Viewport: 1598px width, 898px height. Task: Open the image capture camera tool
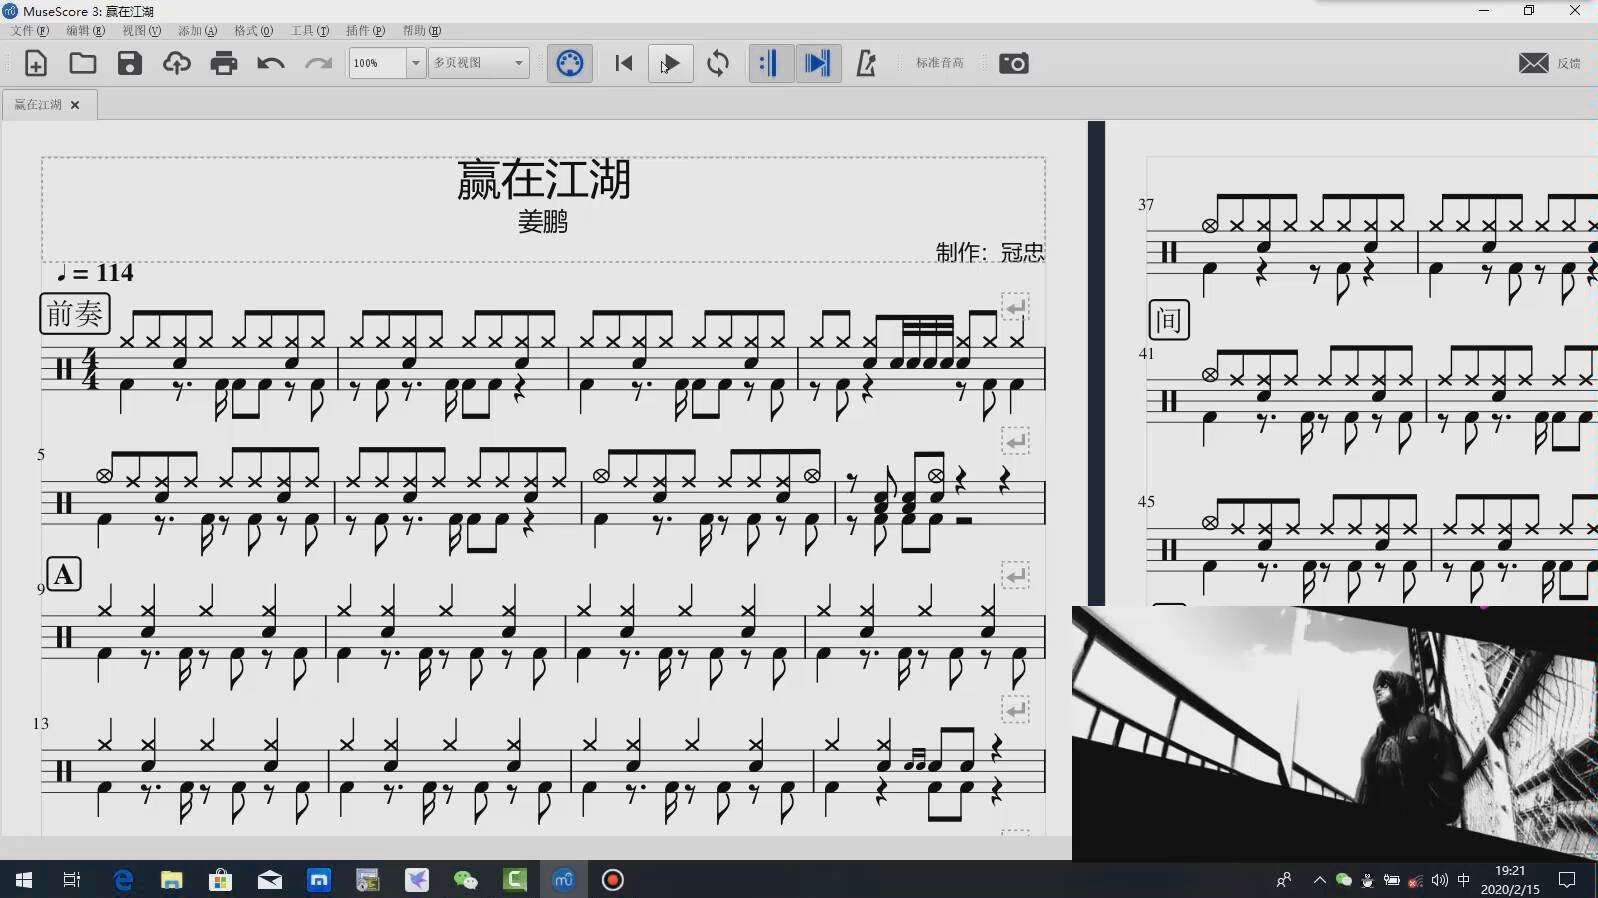(1014, 63)
